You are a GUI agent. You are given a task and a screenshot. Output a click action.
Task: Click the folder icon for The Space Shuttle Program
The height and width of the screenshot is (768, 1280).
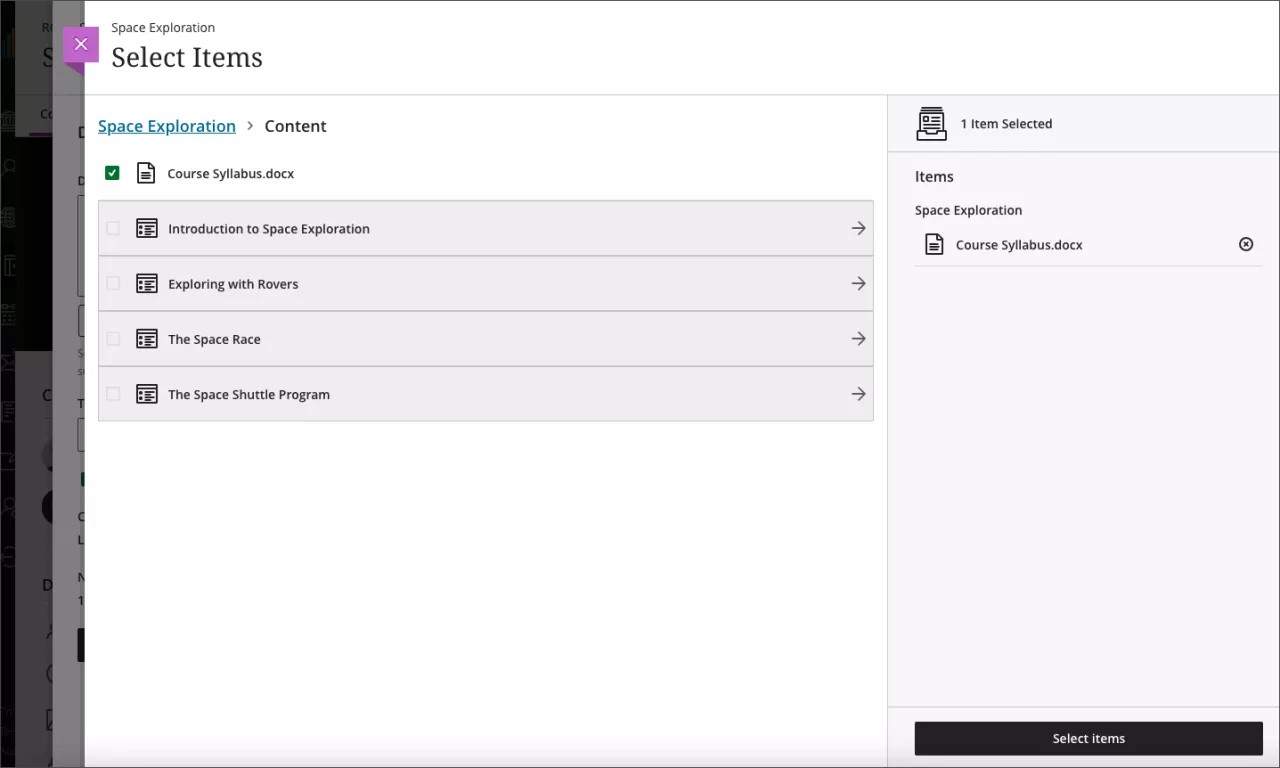[147, 393]
